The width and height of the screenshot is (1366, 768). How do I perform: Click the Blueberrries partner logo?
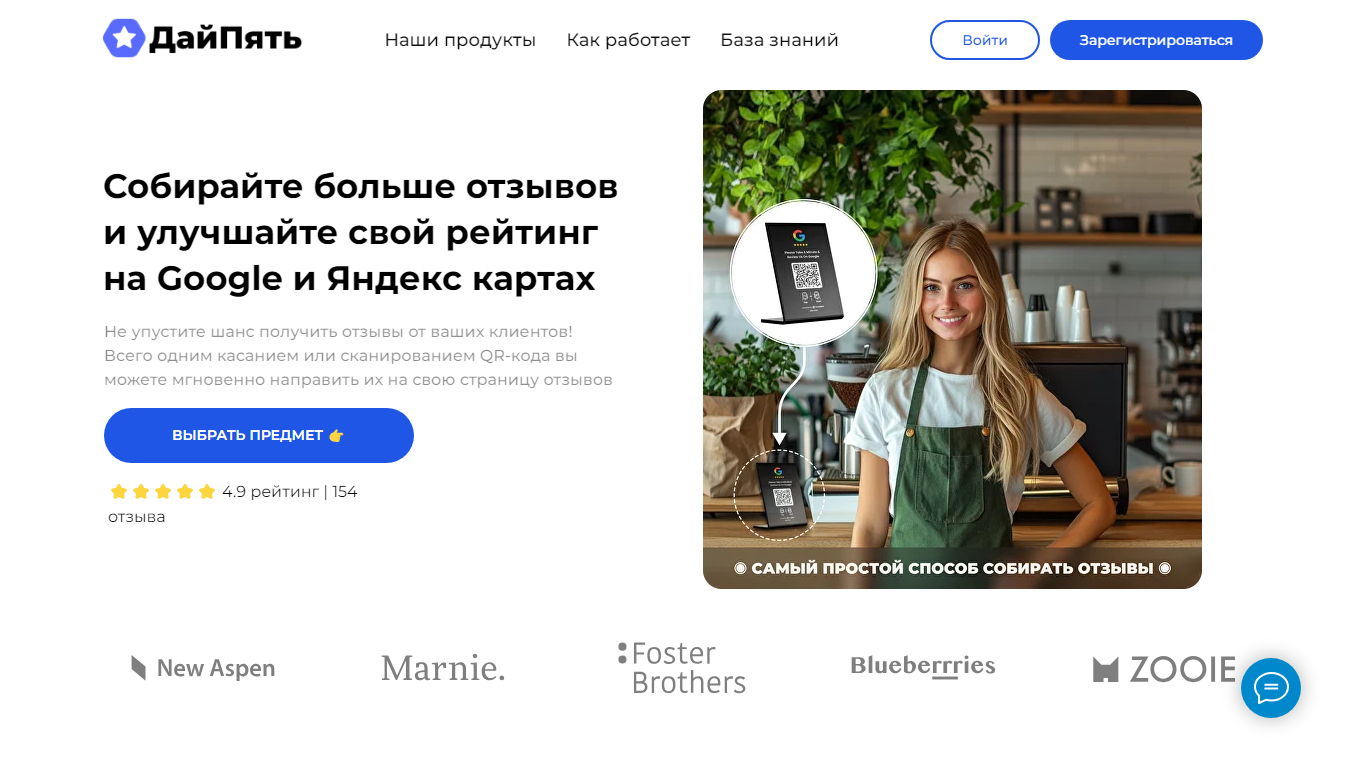(x=922, y=666)
